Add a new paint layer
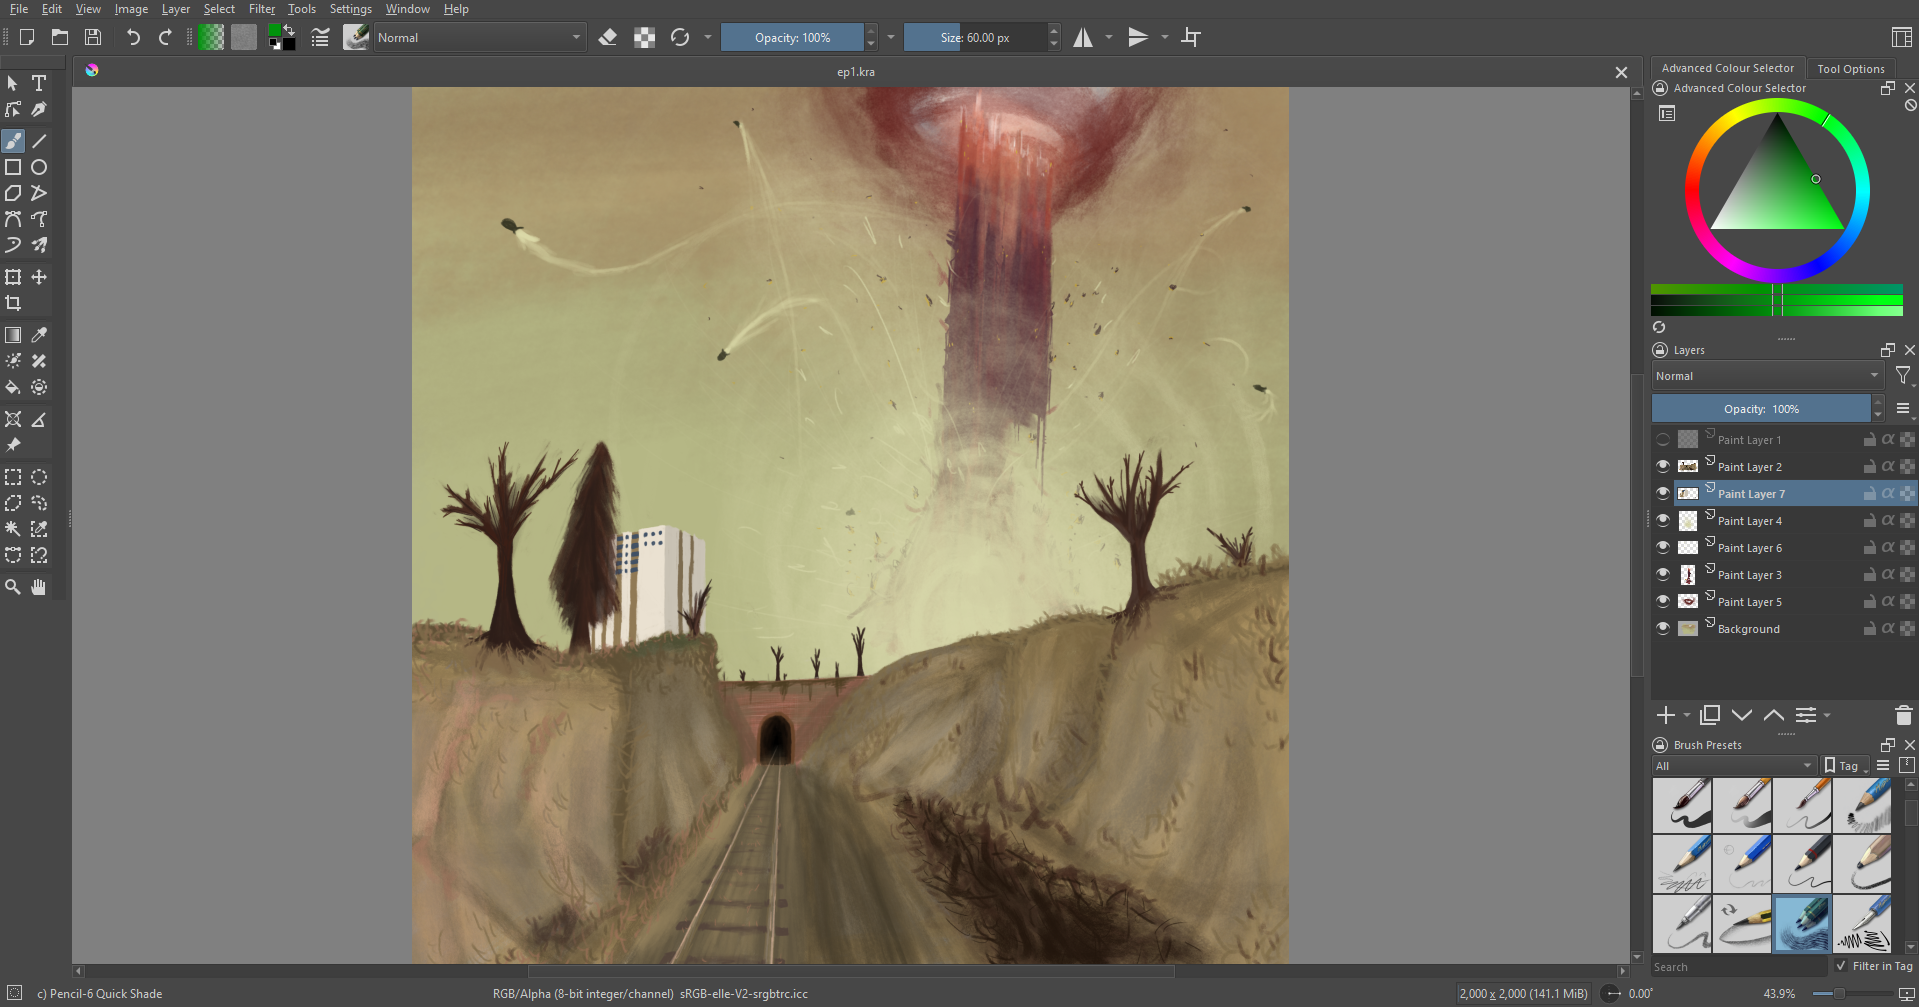The width and height of the screenshot is (1919, 1007). (x=1666, y=715)
